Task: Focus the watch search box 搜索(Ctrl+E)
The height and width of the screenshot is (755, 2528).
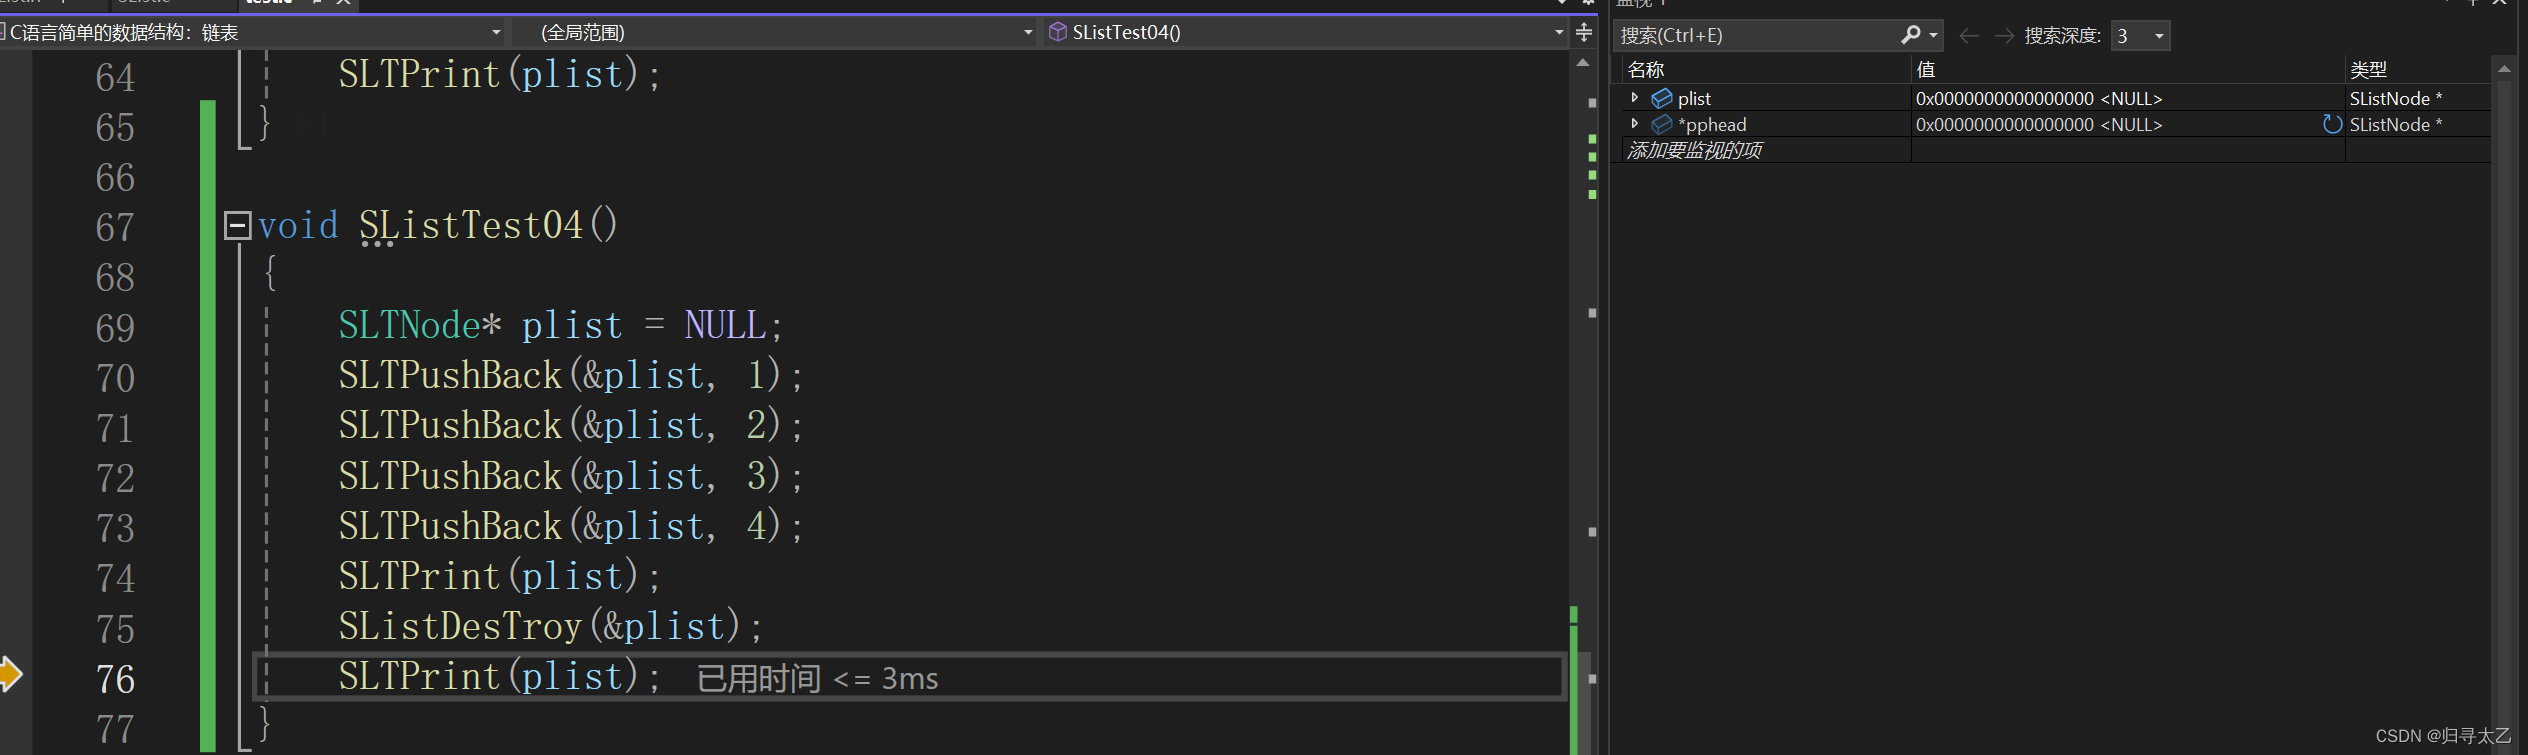Action: pos(1756,36)
